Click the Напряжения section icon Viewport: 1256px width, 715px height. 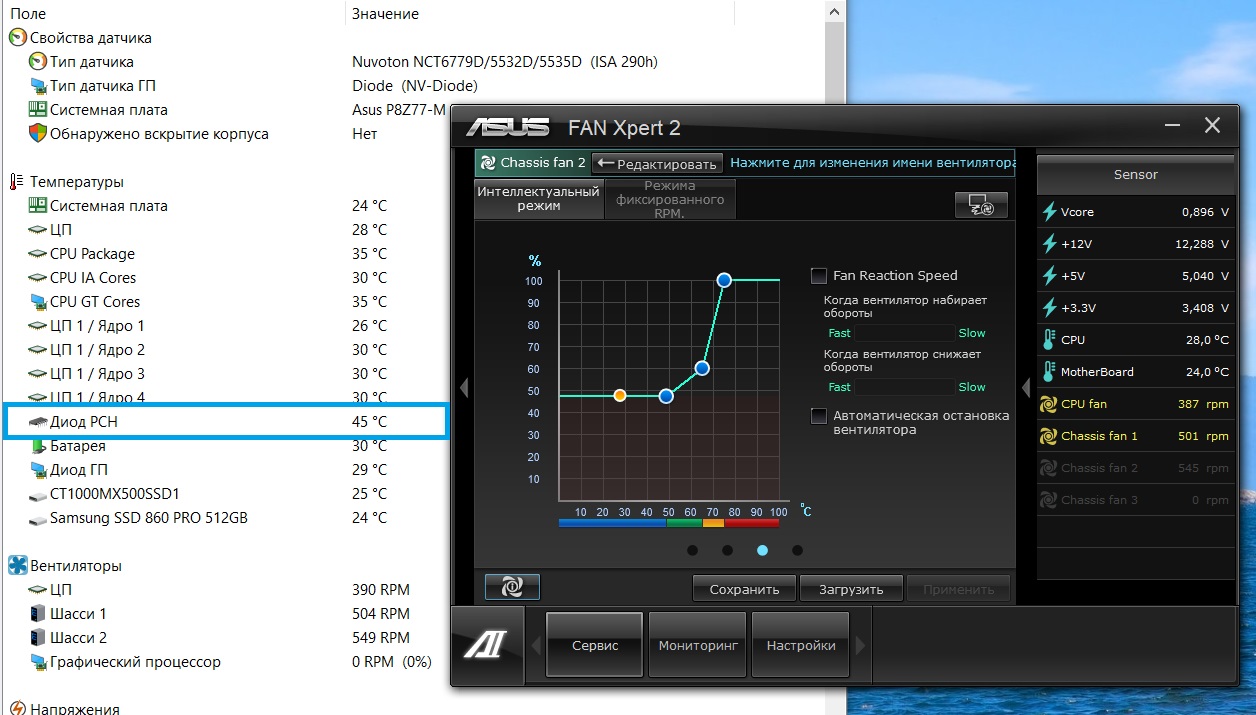click(x=17, y=709)
